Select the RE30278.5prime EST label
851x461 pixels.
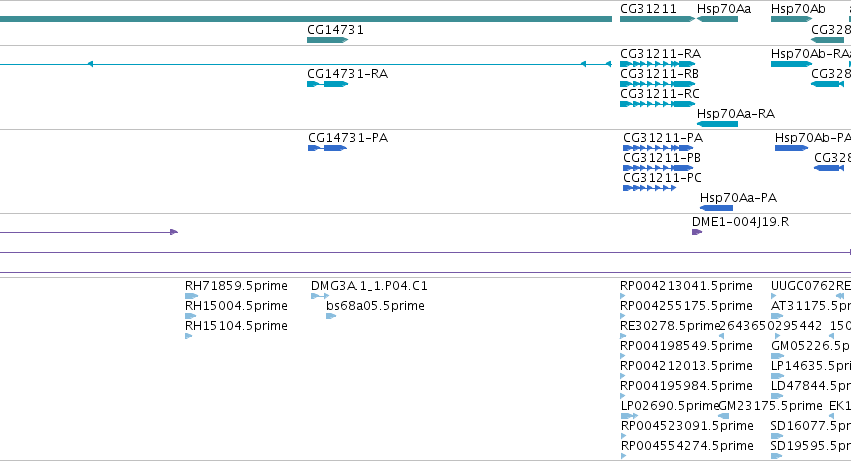(x=670, y=326)
